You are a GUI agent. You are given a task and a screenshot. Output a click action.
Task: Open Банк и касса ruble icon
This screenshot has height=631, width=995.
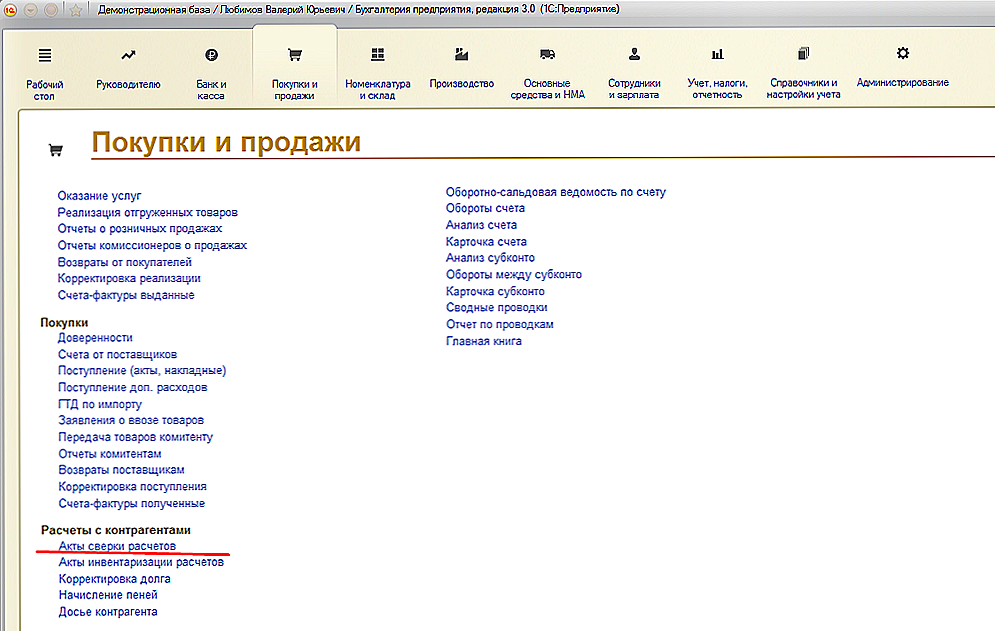coord(211,55)
